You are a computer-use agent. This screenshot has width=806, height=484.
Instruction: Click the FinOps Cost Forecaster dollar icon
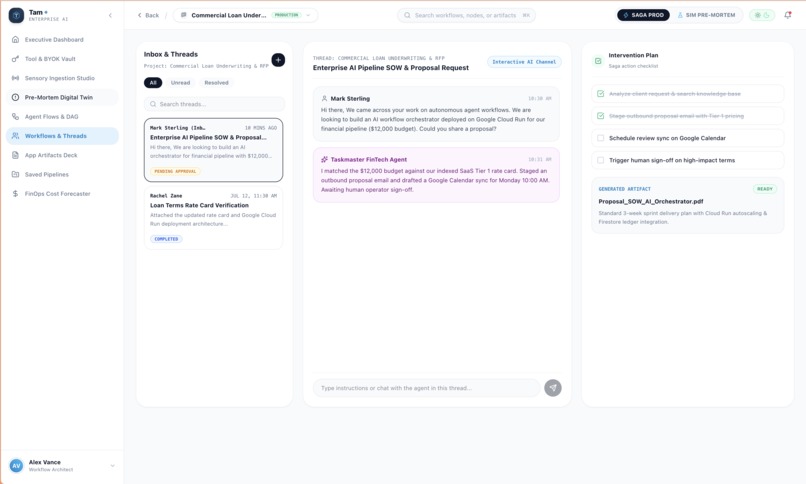15,194
